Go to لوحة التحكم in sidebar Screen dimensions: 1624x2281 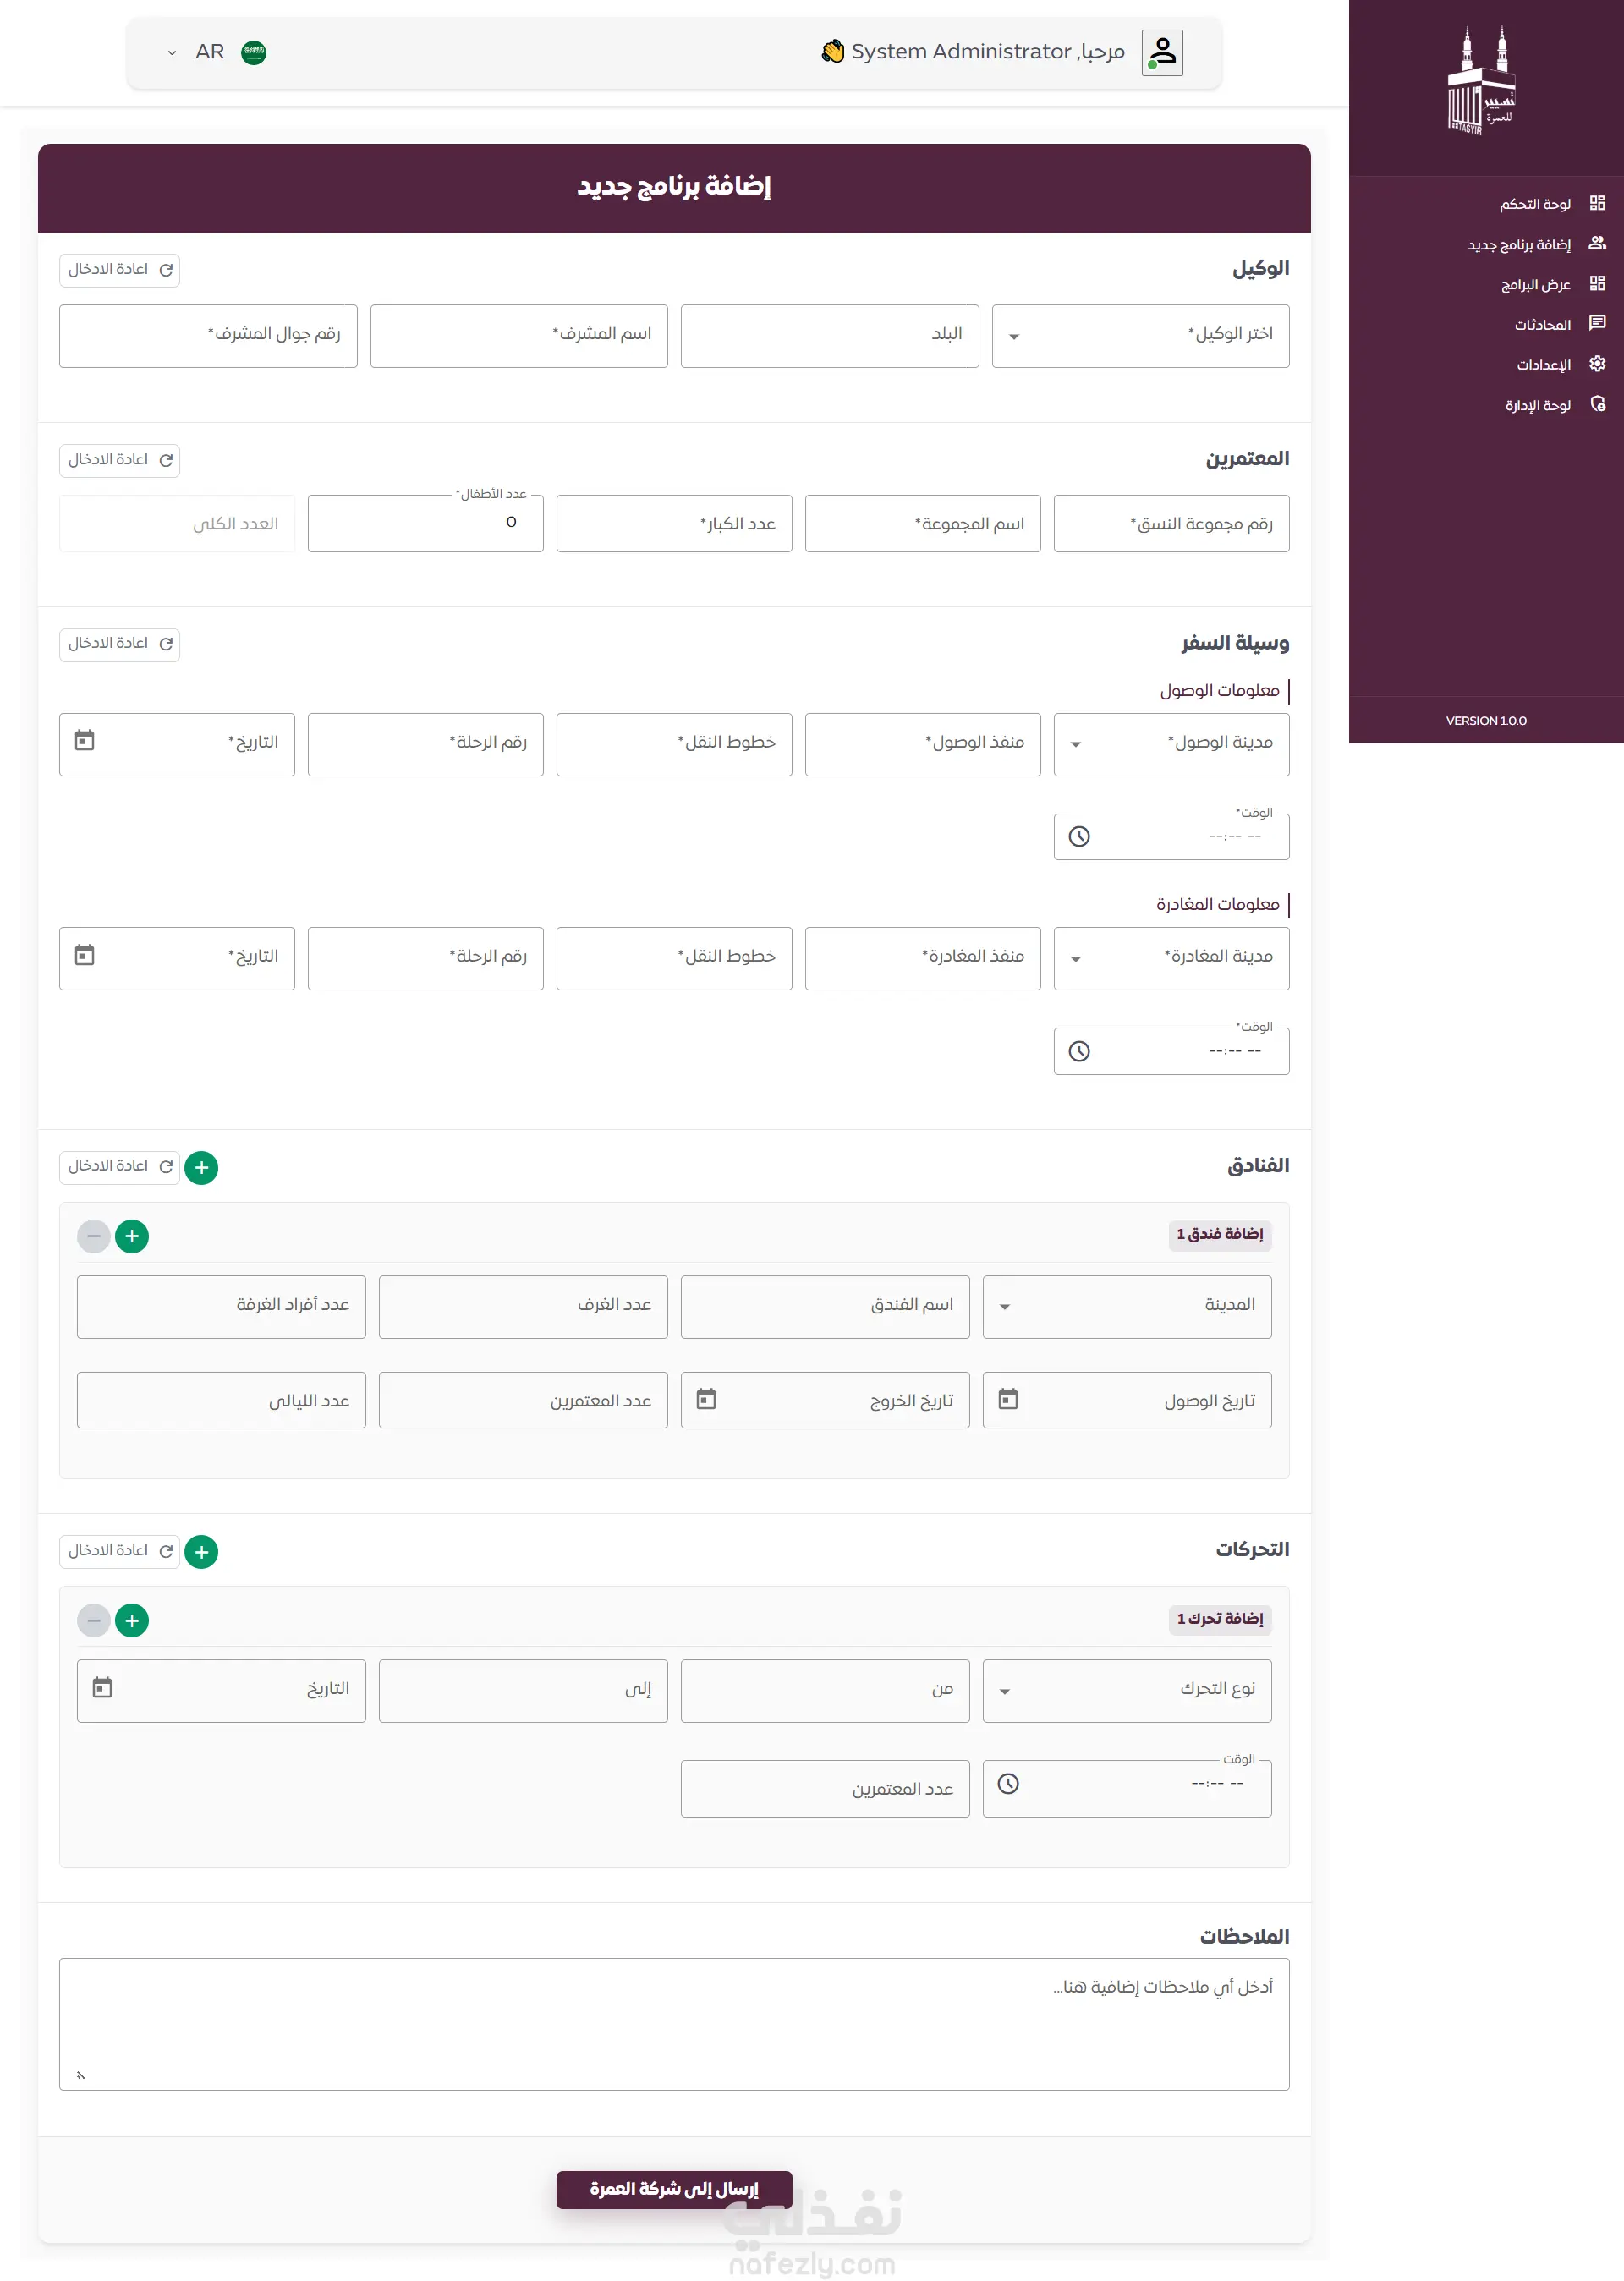[1535, 204]
